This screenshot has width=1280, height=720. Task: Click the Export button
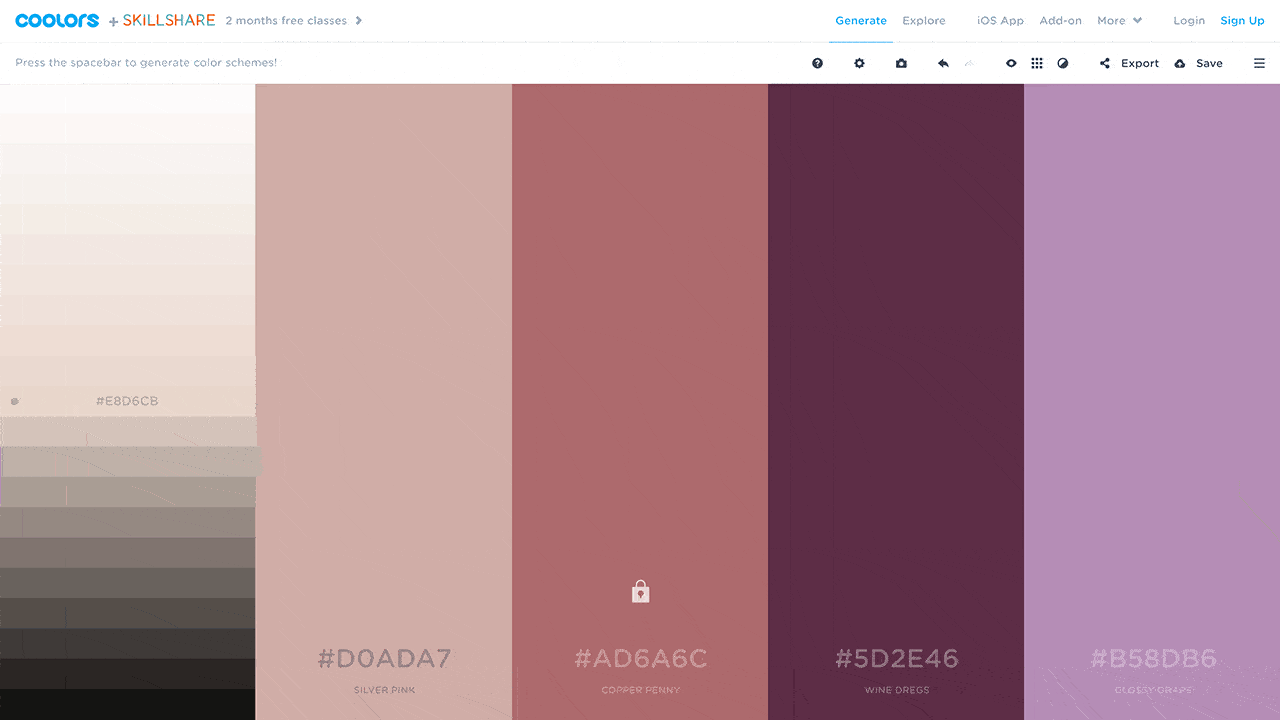pos(1130,63)
